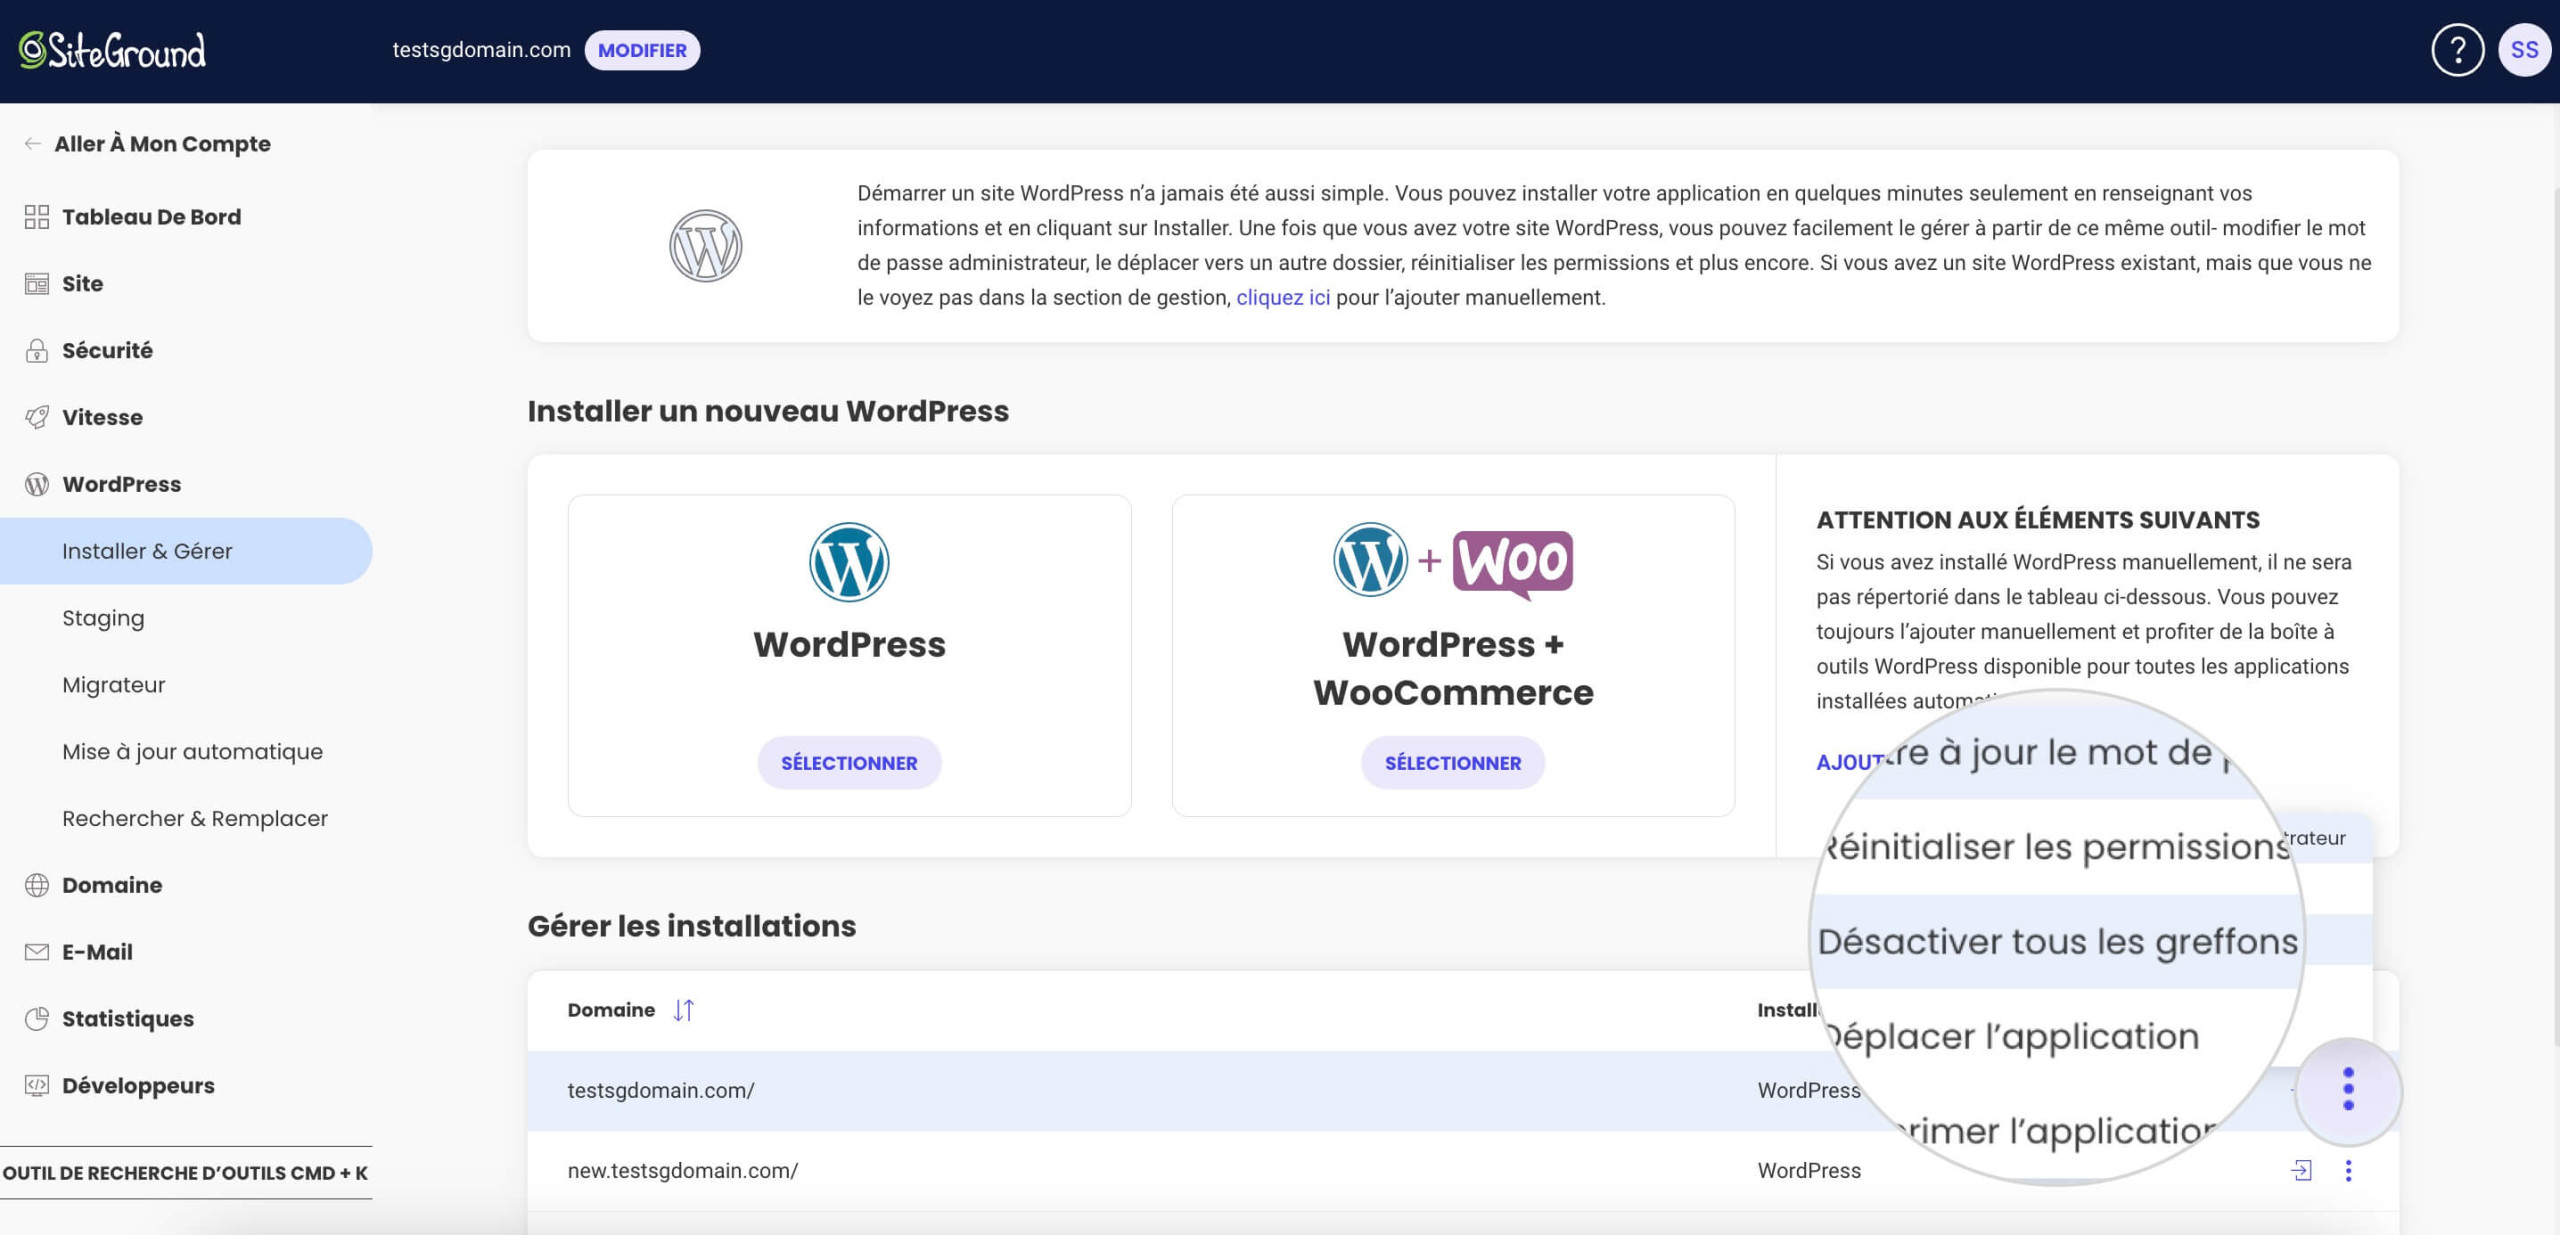2560x1235 pixels.
Task: Click WordPress cell in new.testsgdomain.com row
Action: tap(1808, 1170)
